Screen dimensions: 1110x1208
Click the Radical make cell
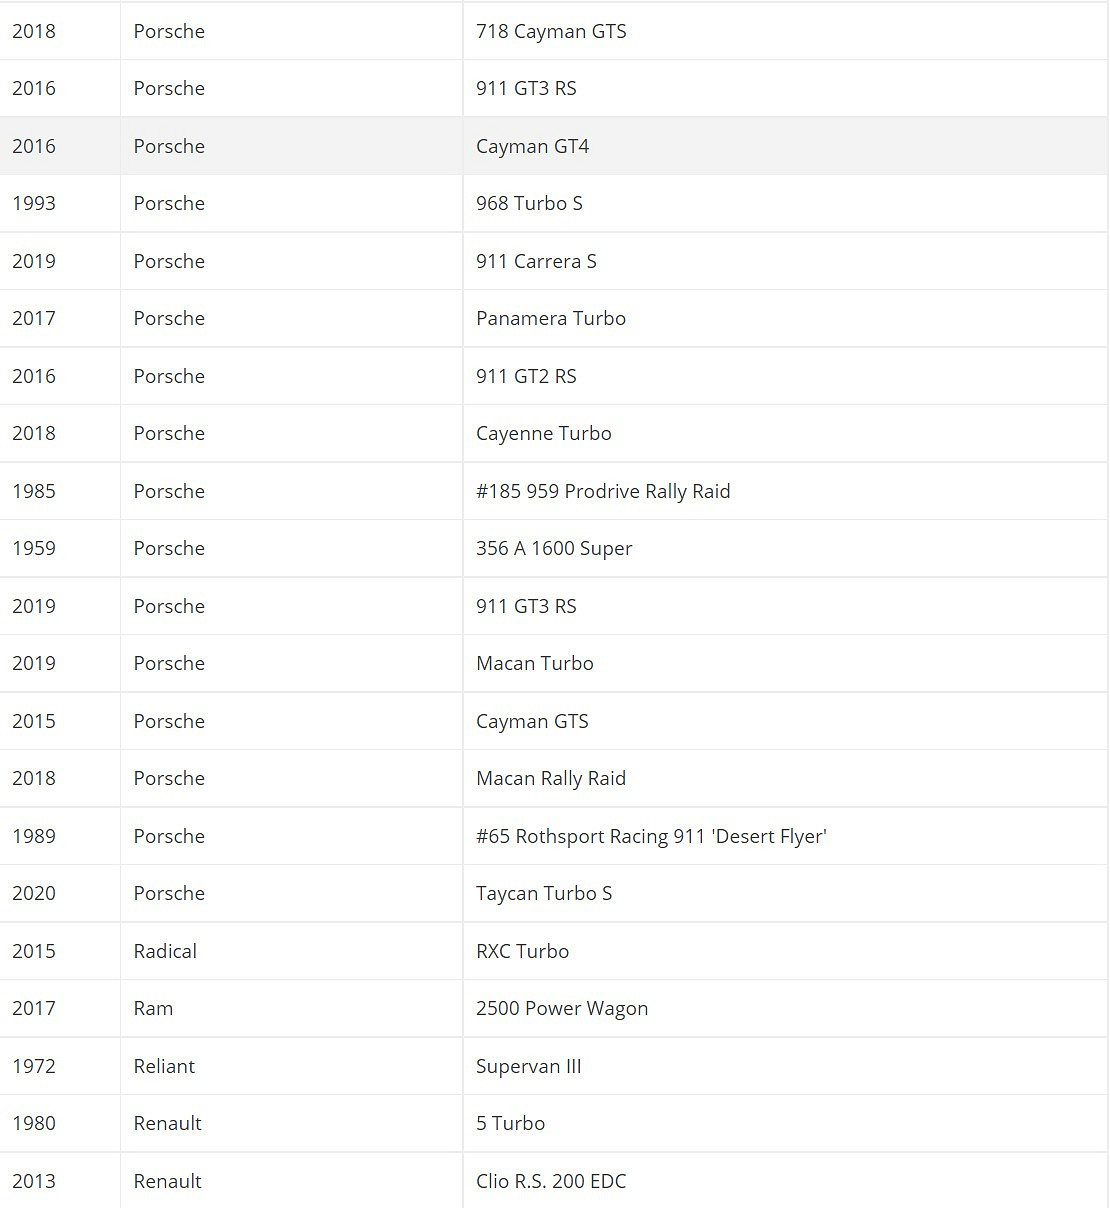tap(165, 951)
